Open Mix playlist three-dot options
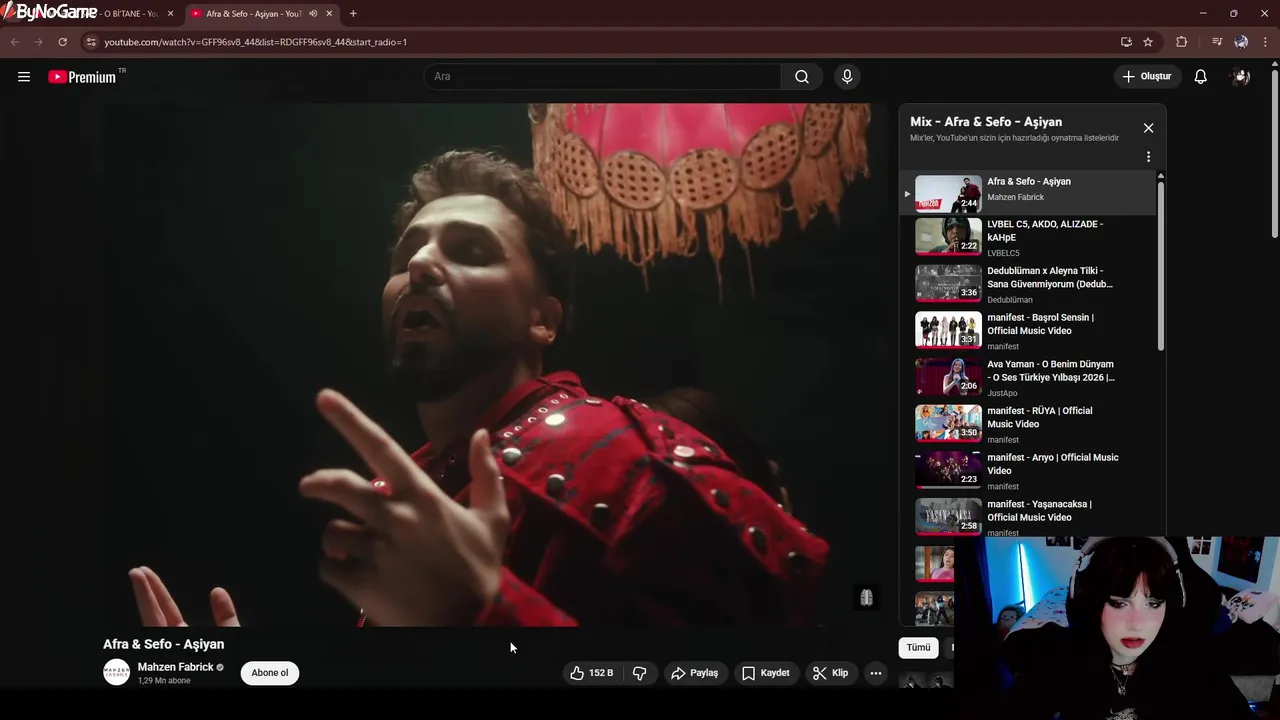This screenshot has height=720, width=1280. (1148, 157)
